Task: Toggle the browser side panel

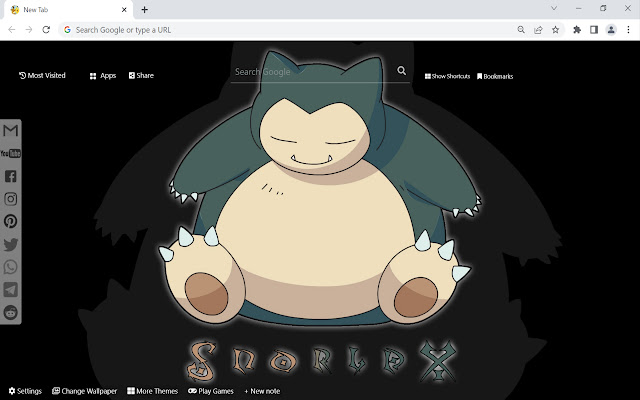Action: click(x=594, y=29)
